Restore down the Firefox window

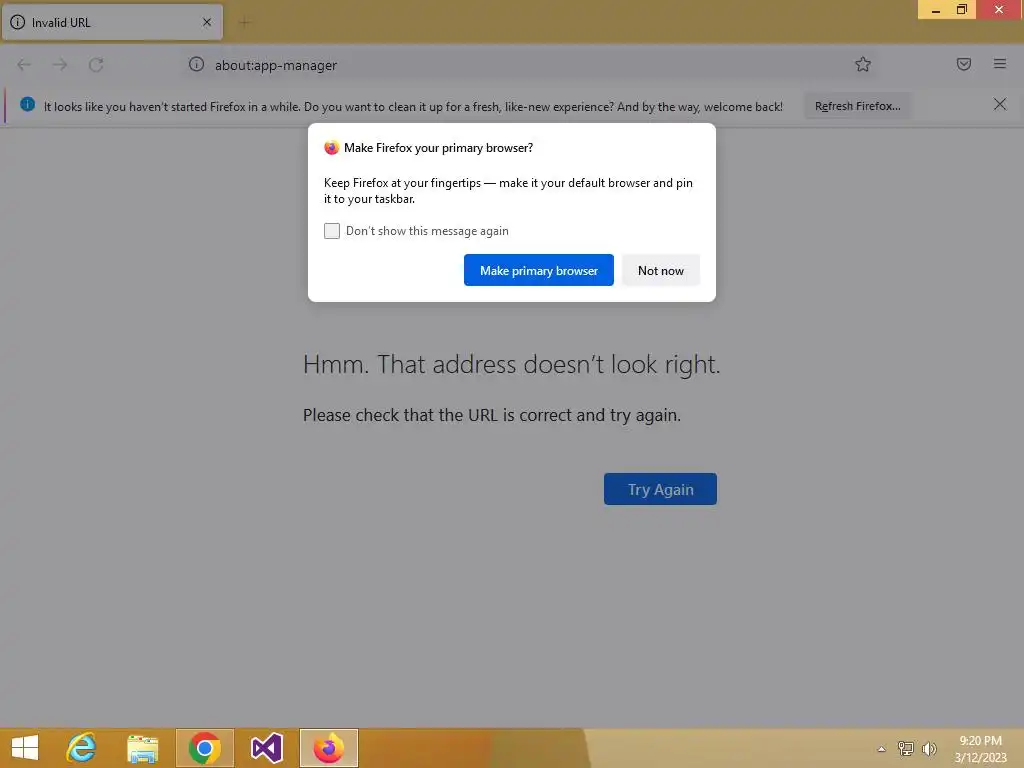point(961,9)
